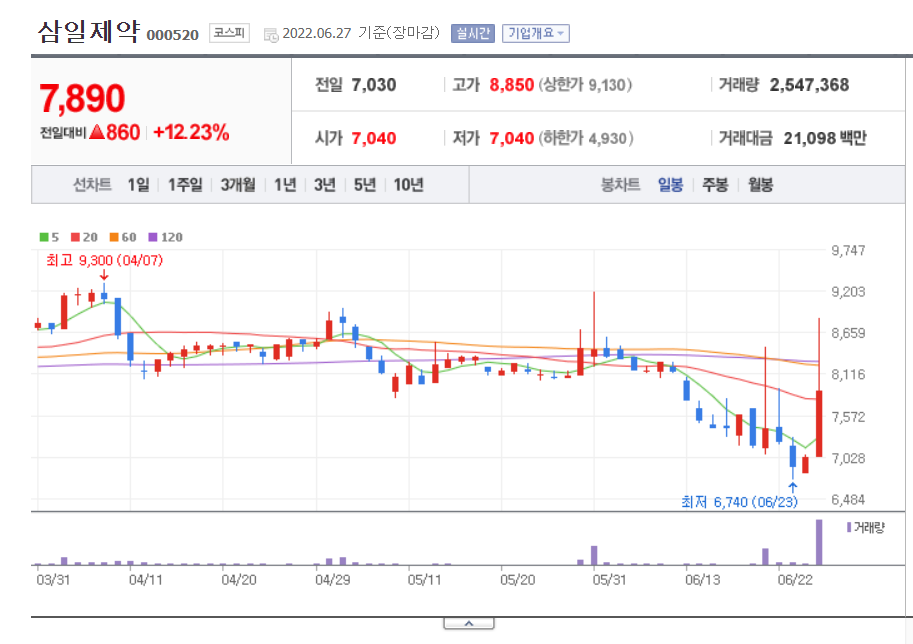Click the 선차트 label
Screen dimensions: 913x644
point(92,185)
